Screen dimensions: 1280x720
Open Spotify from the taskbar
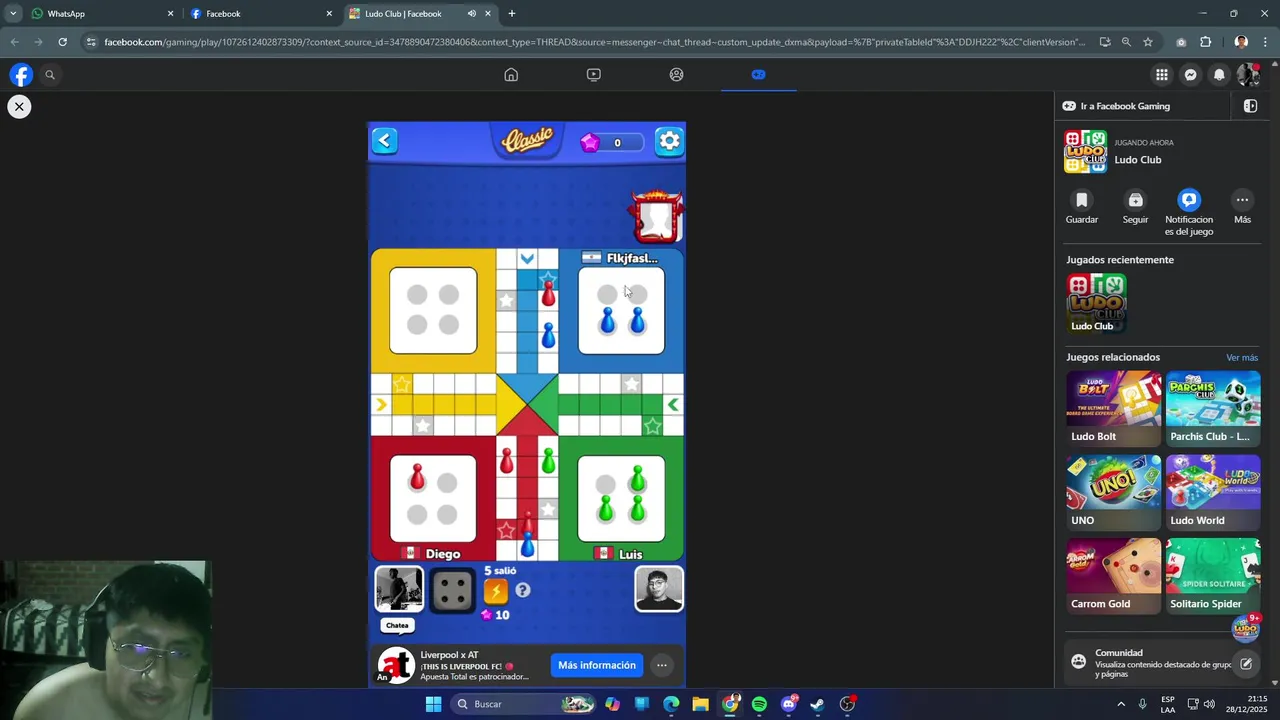tap(759, 704)
